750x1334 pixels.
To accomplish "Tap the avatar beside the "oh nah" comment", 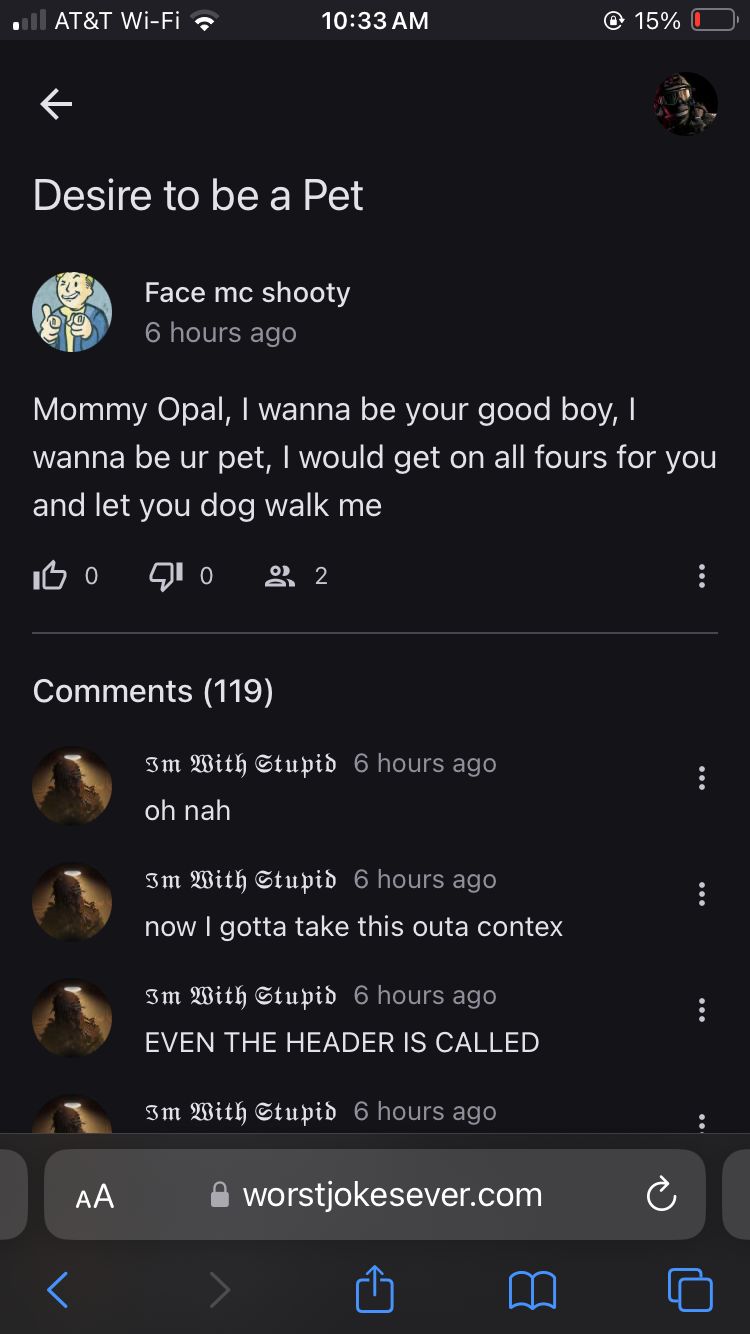I will (72, 785).
